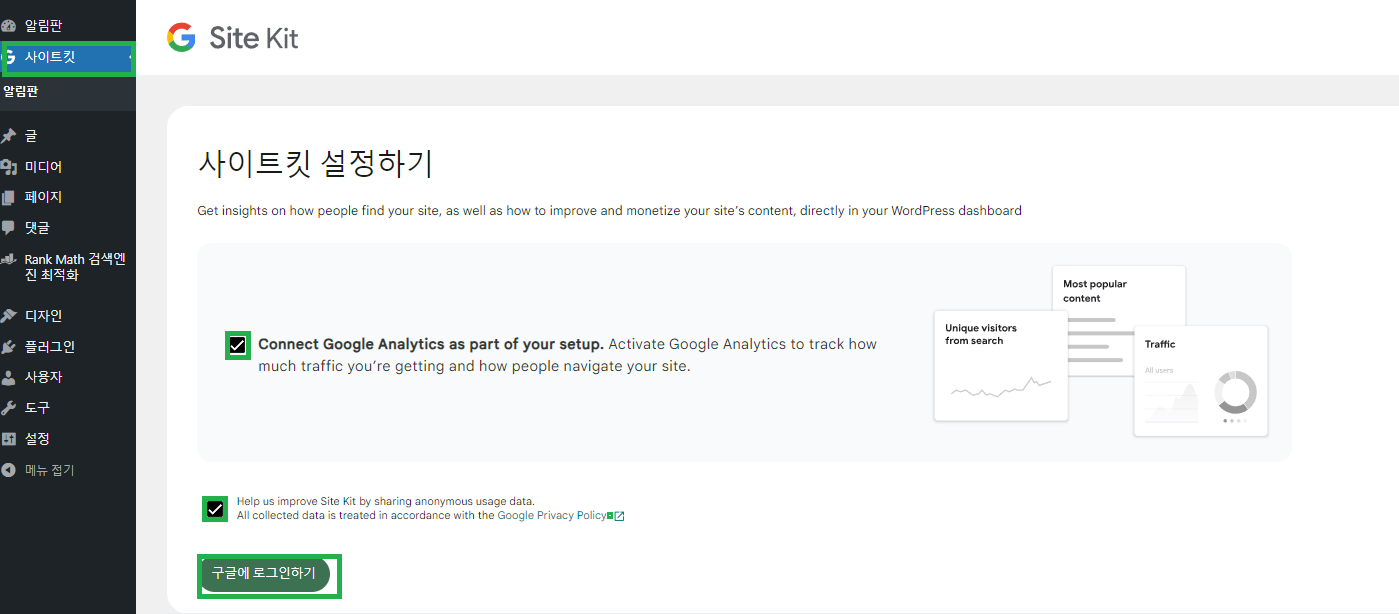The image size is (1399, 614).
Task: Click the Google G icon in the sidebar
Action: click(x=9, y=57)
